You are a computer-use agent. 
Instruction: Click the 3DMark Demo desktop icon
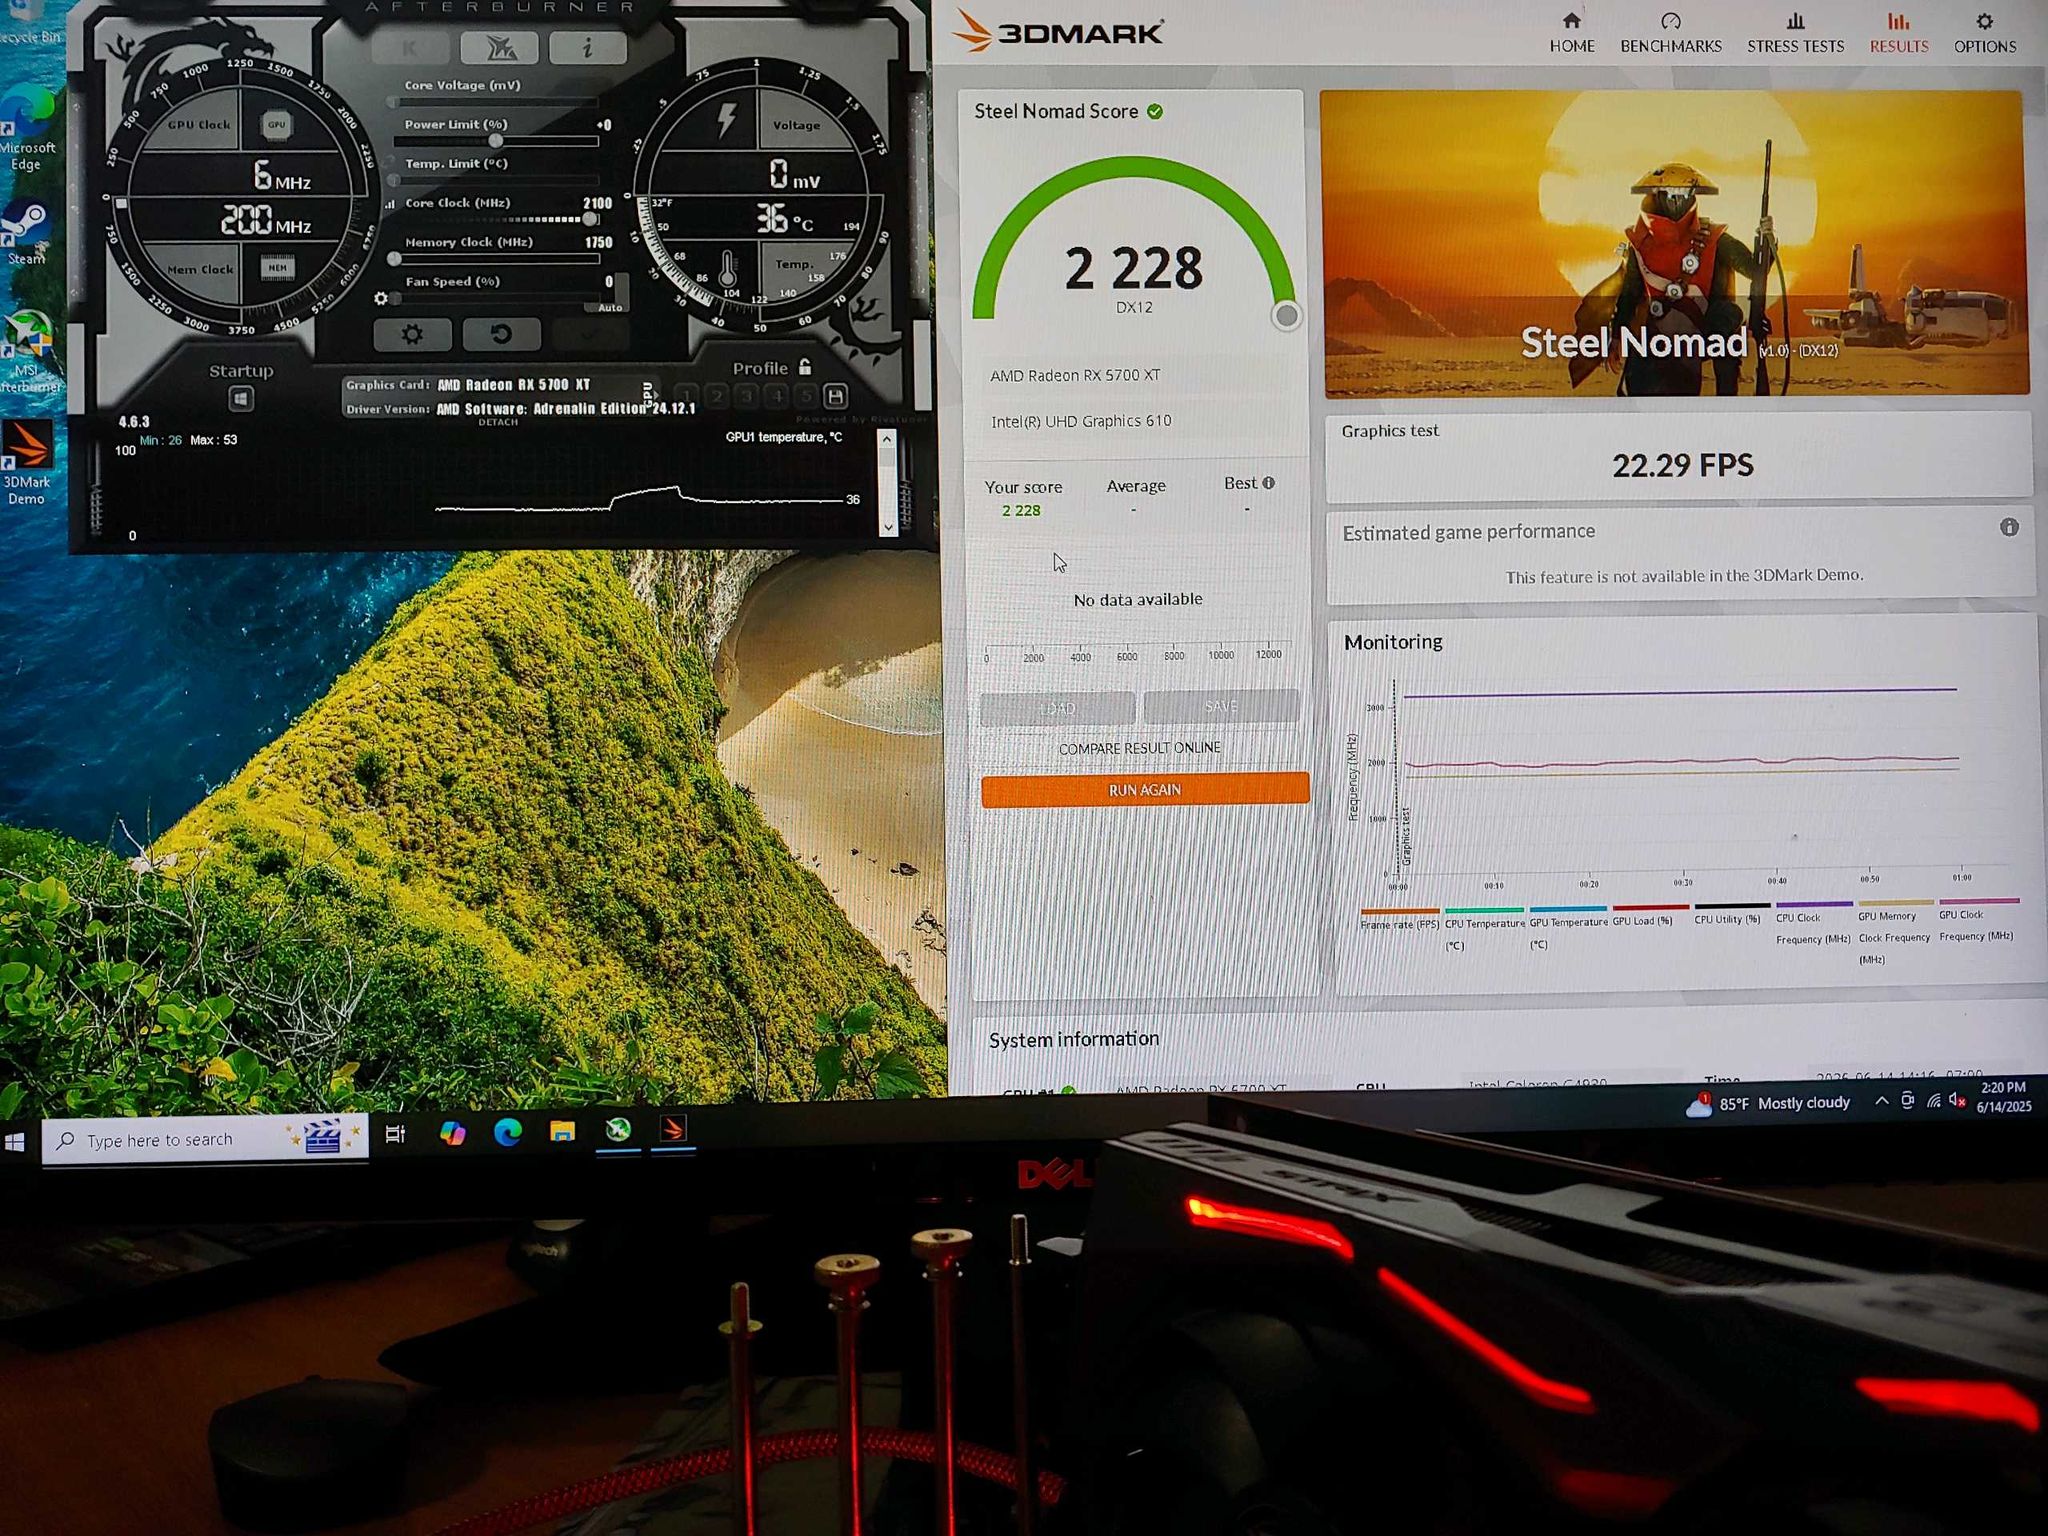coord(27,463)
